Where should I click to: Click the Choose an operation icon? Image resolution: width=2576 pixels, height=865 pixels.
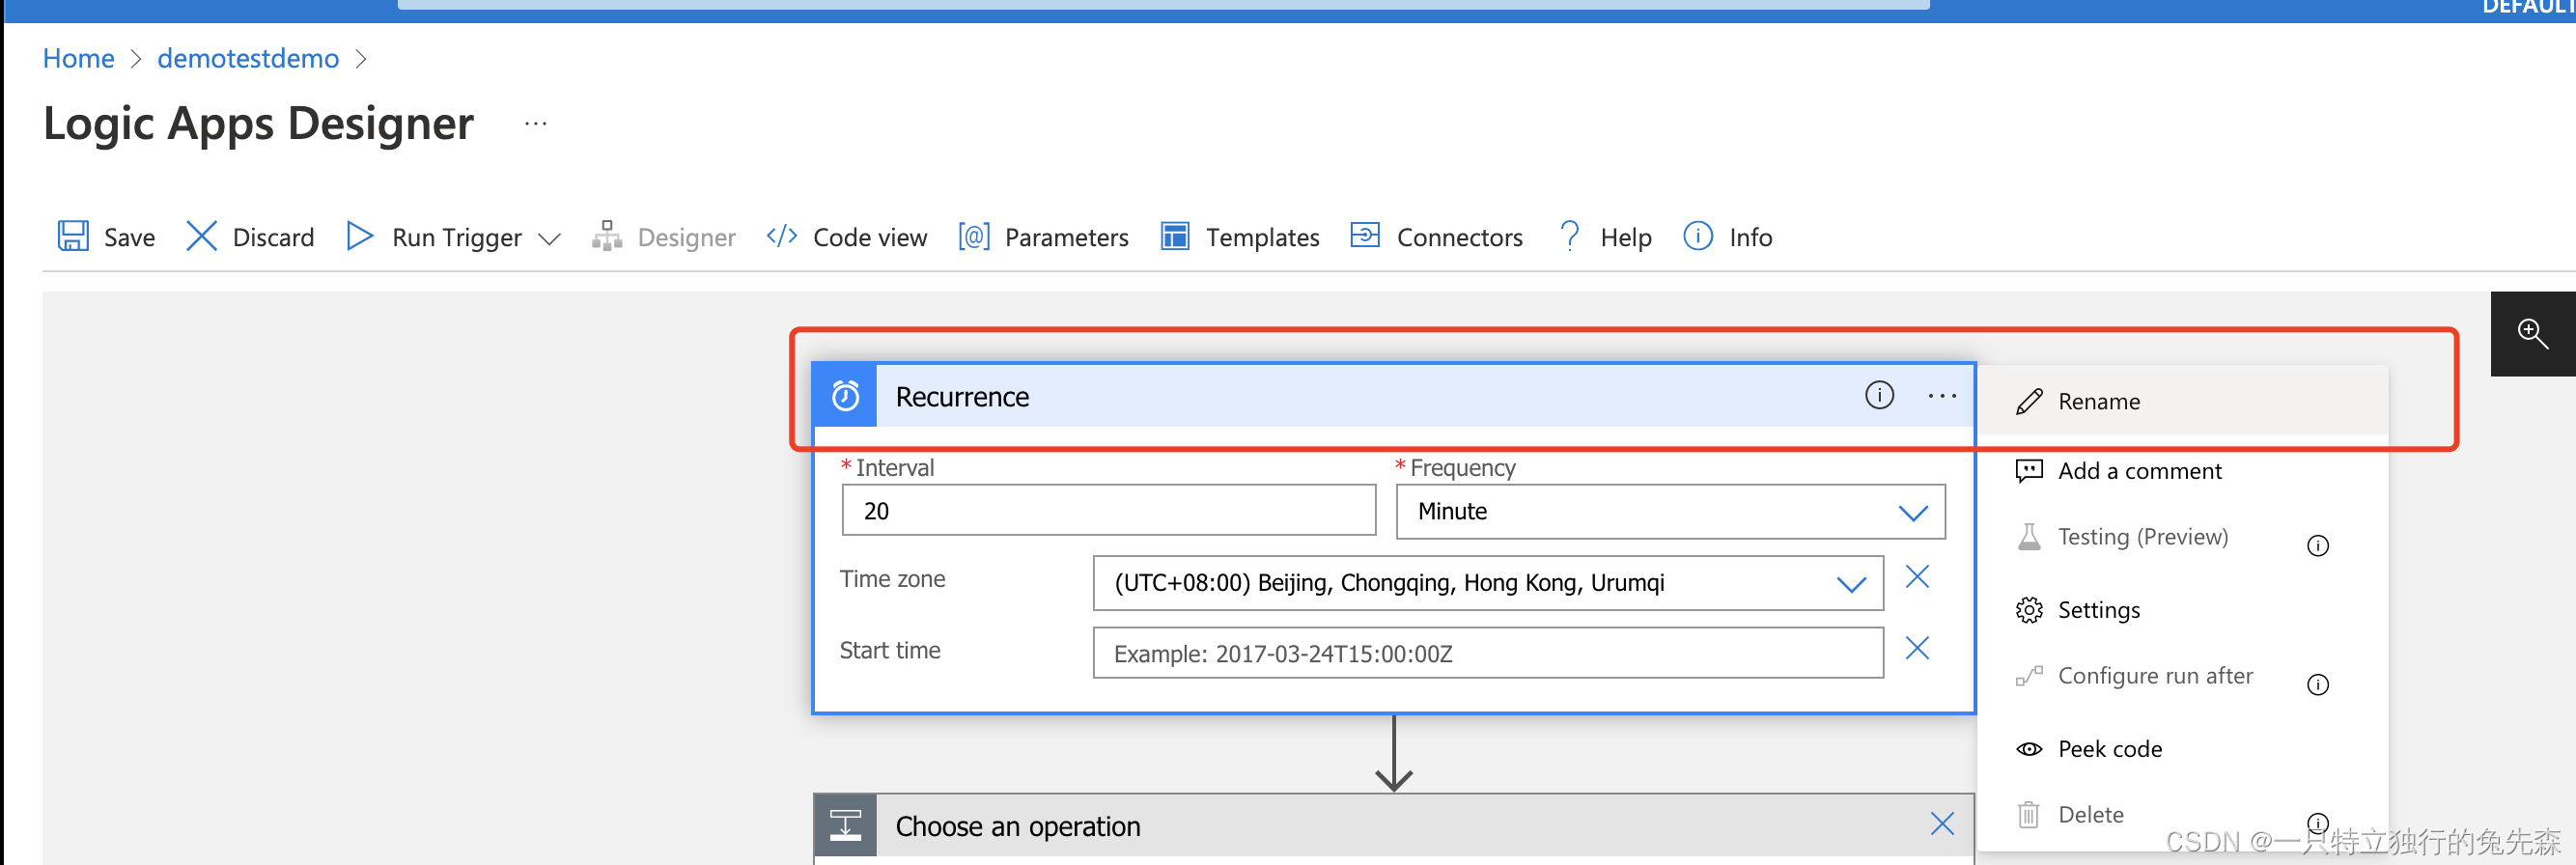846,825
